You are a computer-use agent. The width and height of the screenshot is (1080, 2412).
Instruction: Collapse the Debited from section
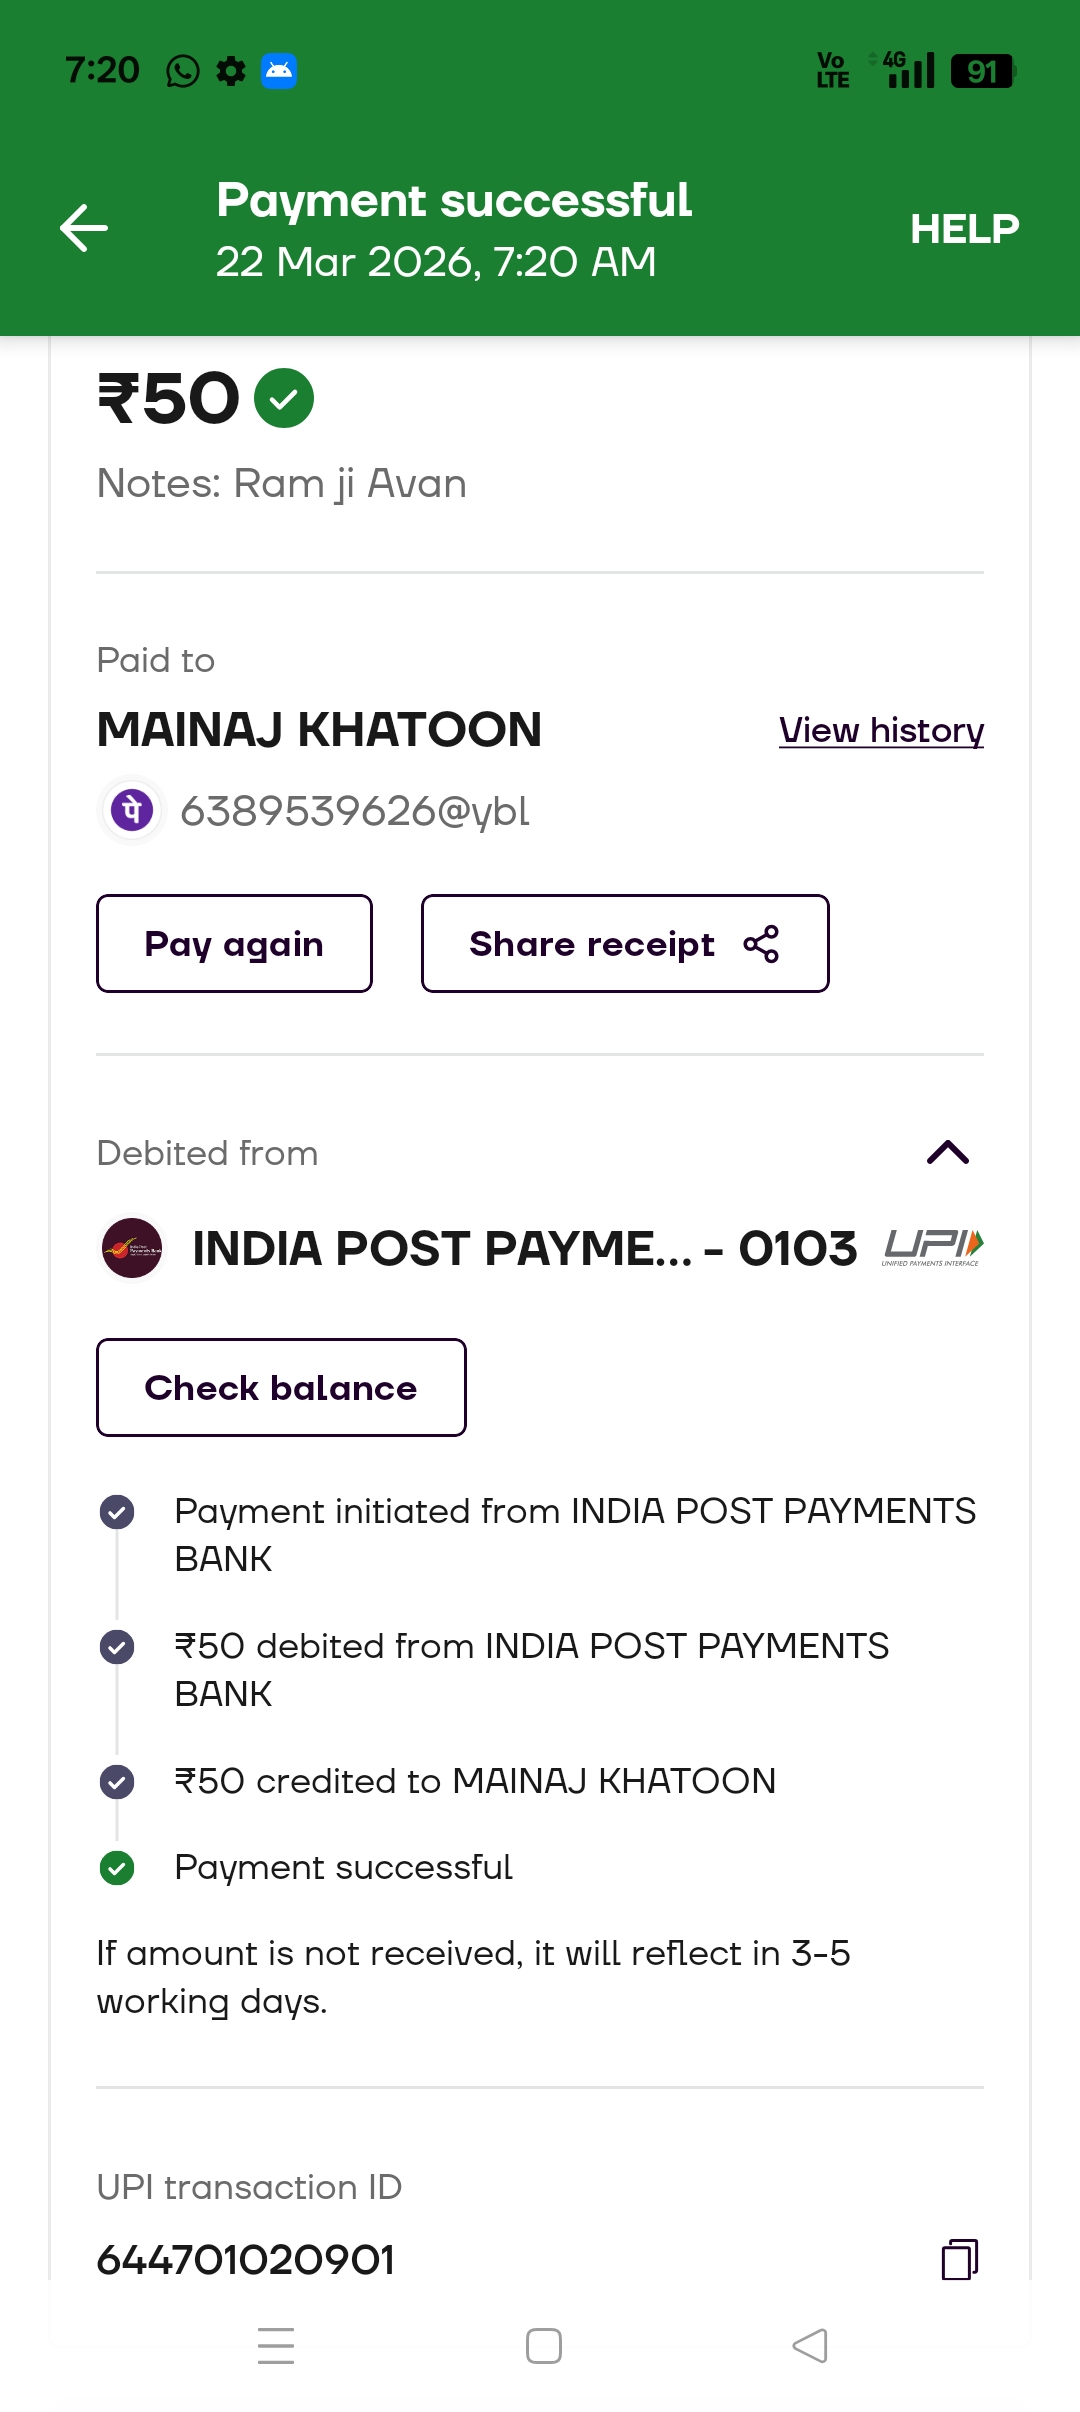947,1153
